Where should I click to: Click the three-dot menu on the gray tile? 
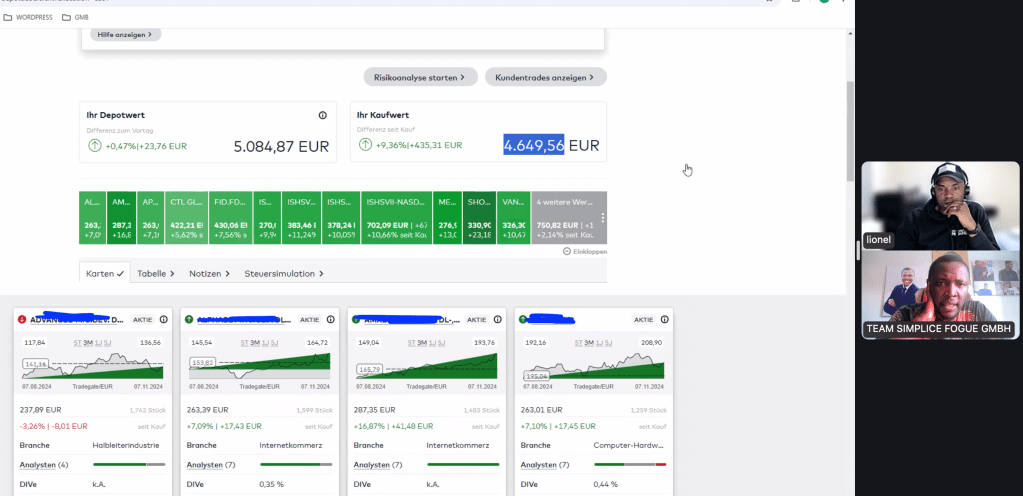[602, 217]
